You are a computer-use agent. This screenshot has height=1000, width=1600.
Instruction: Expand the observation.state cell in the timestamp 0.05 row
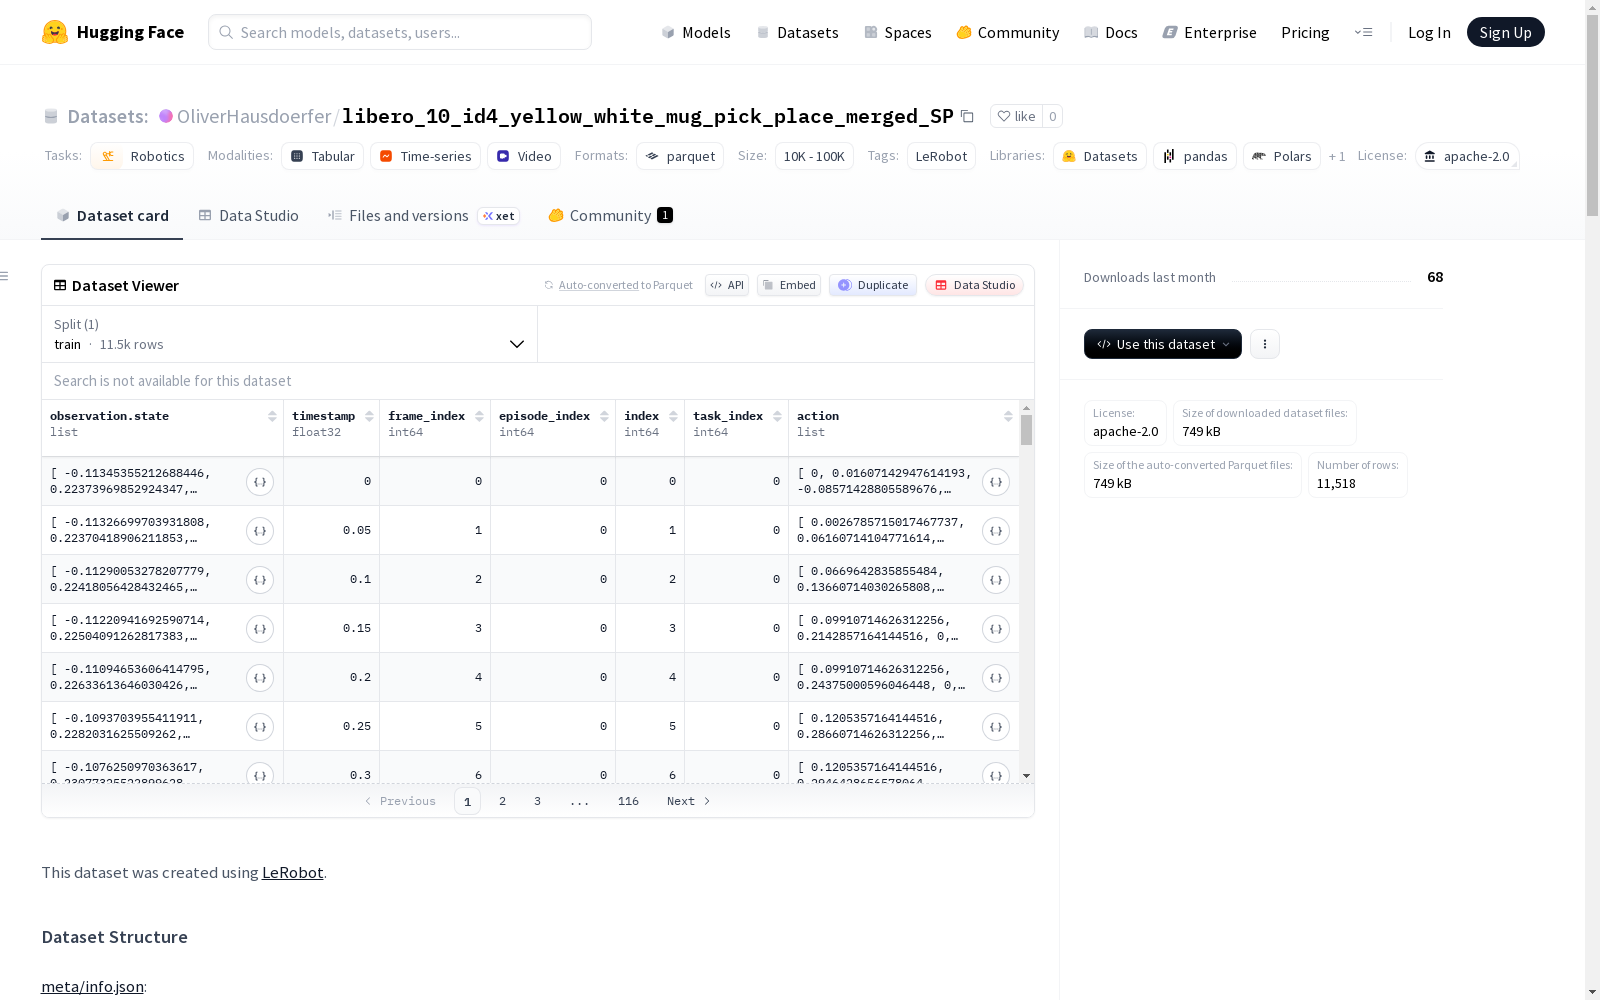[x=260, y=531]
